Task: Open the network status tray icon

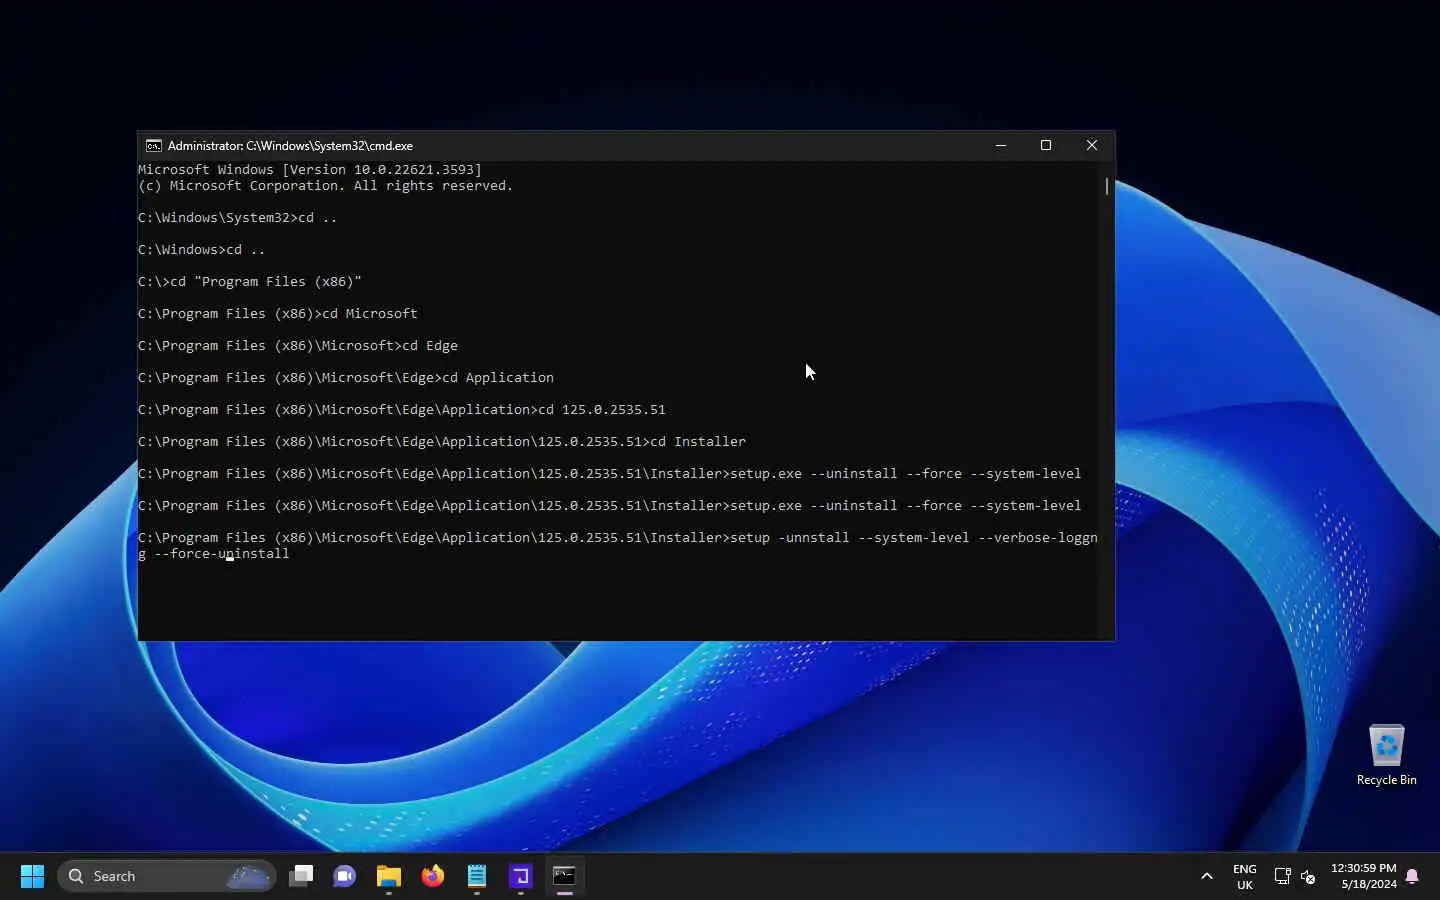Action: (x=1282, y=876)
